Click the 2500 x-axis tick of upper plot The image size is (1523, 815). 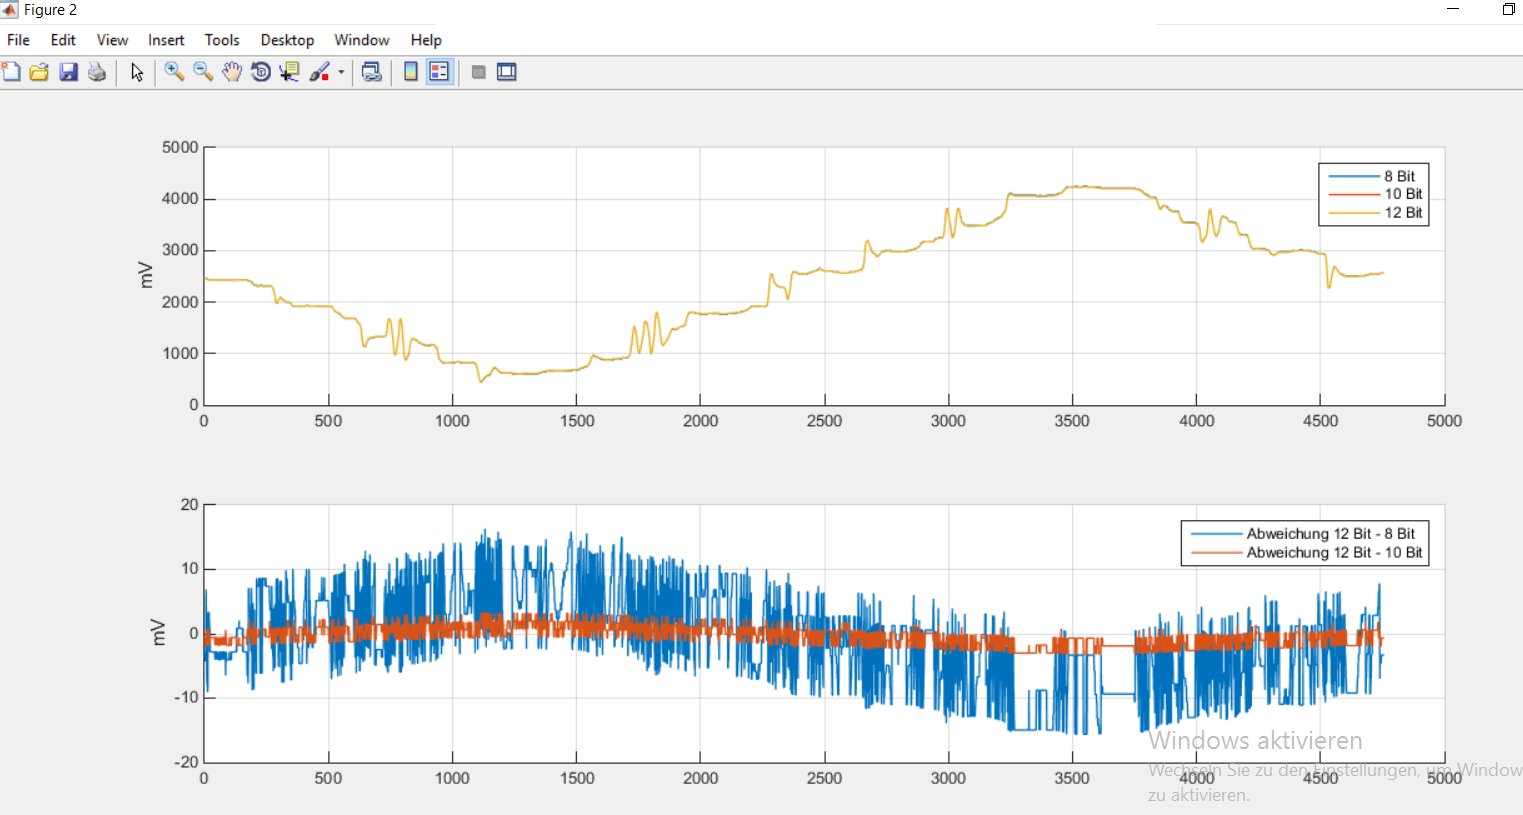[824, 421]
